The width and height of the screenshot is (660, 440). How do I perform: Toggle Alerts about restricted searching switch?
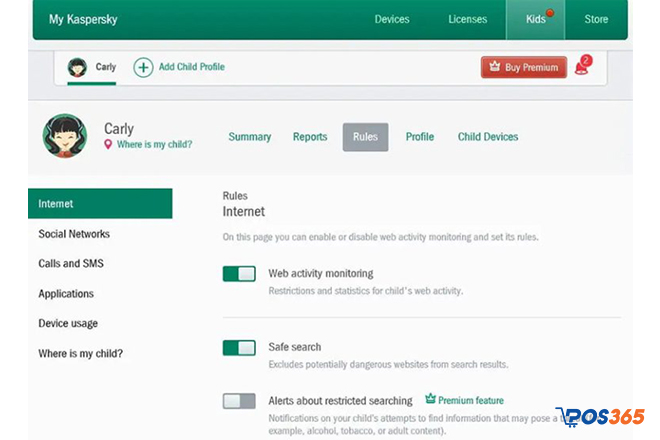click(x=239, y=401)
